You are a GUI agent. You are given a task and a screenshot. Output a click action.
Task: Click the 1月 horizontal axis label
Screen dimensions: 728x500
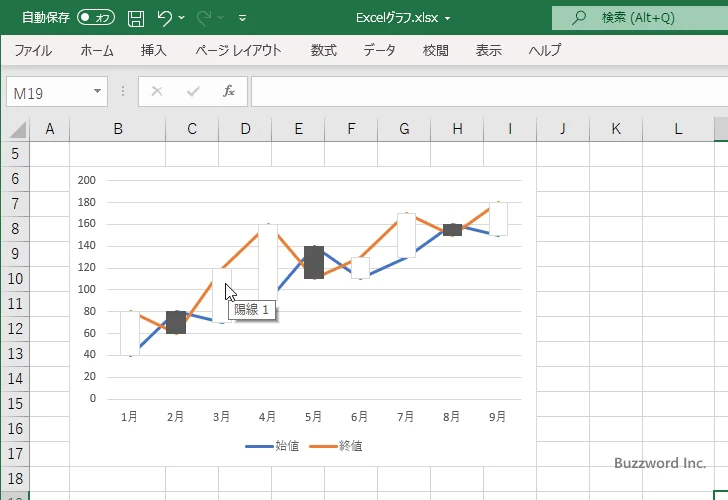[x=129, y=416]
